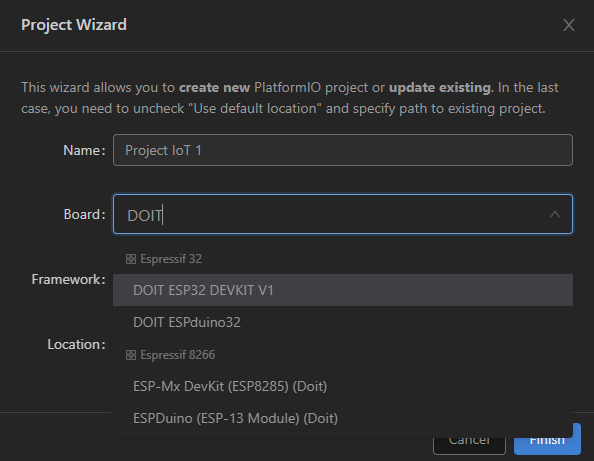Click the Name field label
Screen dimensions: 594x461
[84, 150]
